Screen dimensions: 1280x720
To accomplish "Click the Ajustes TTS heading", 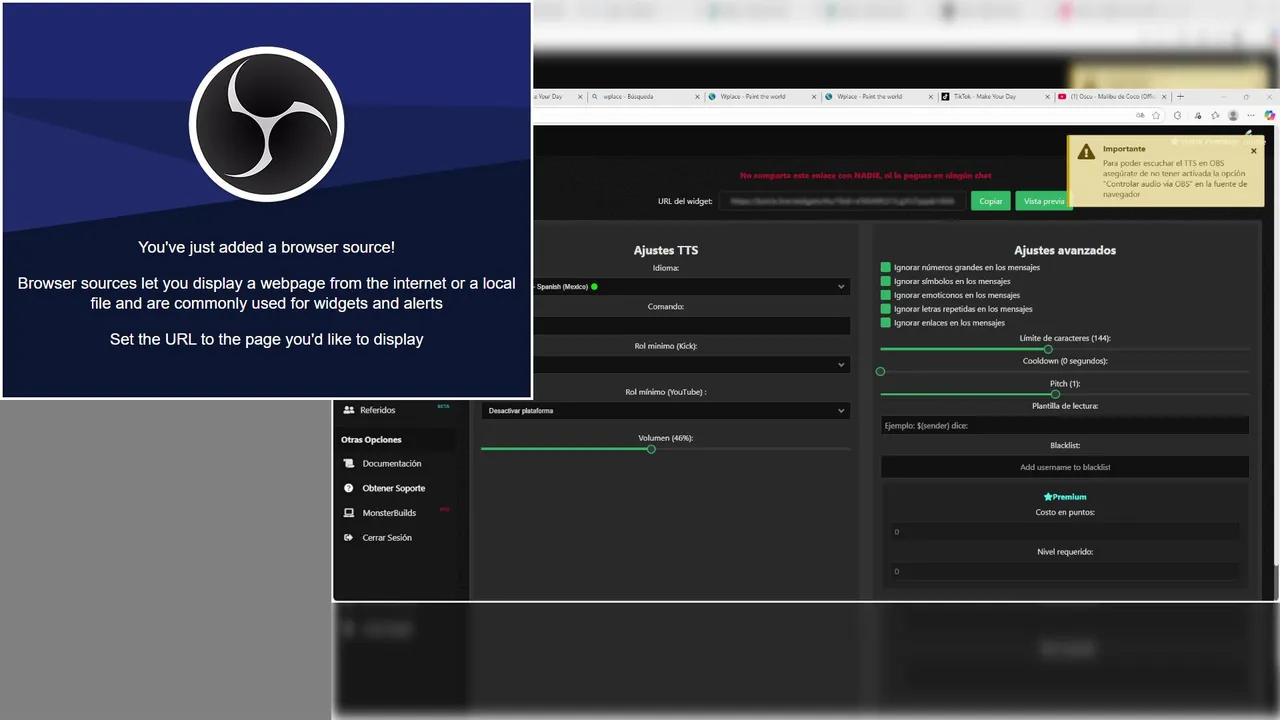I will [666, 250].
